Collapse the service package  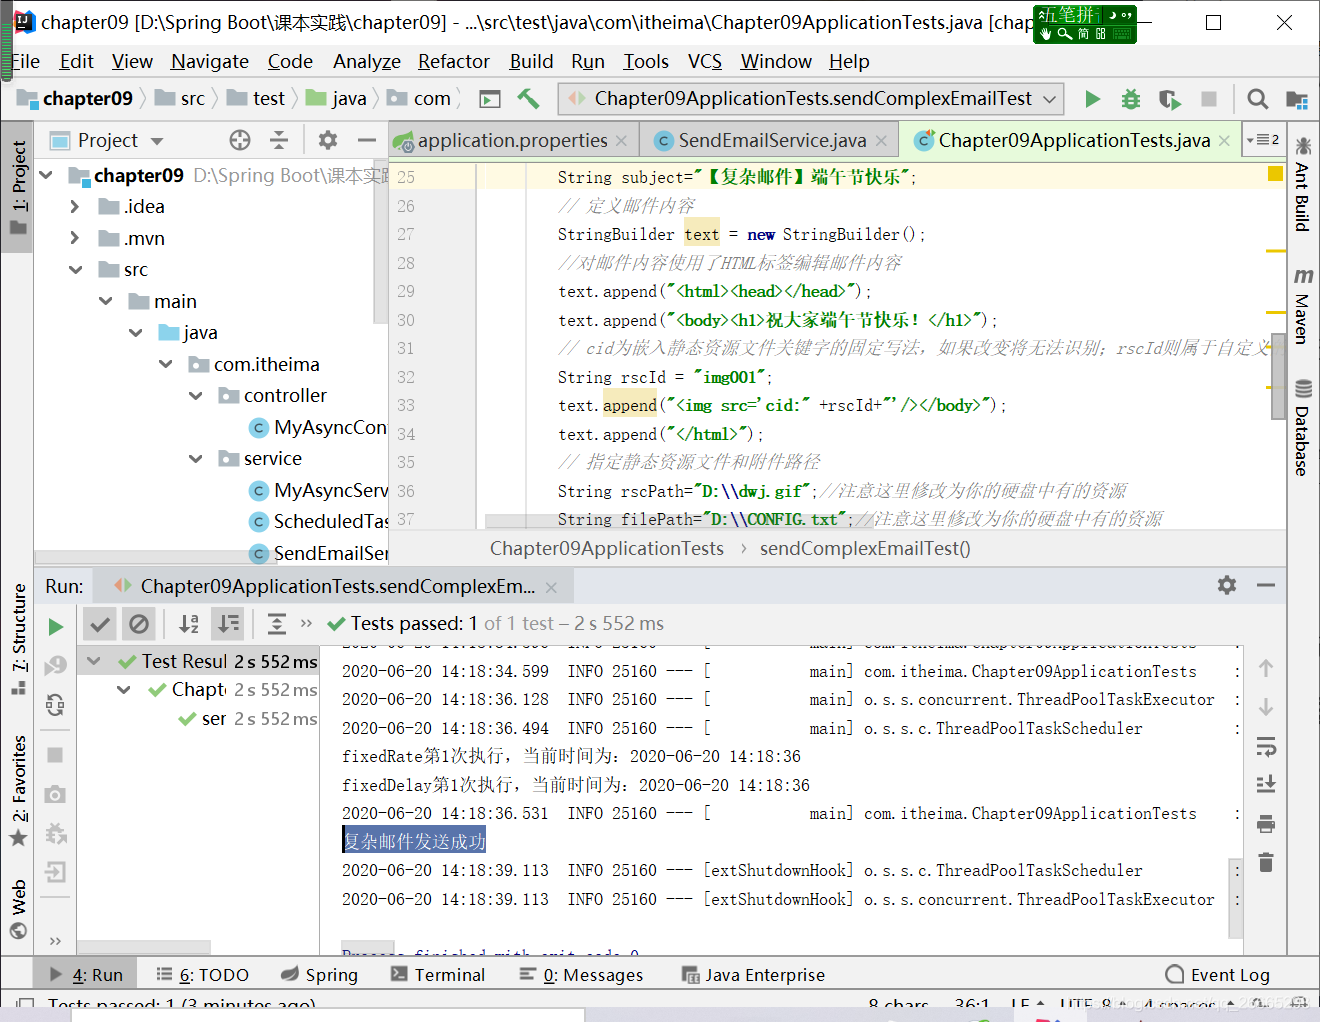pyautogui.click(x=196, y=459)
